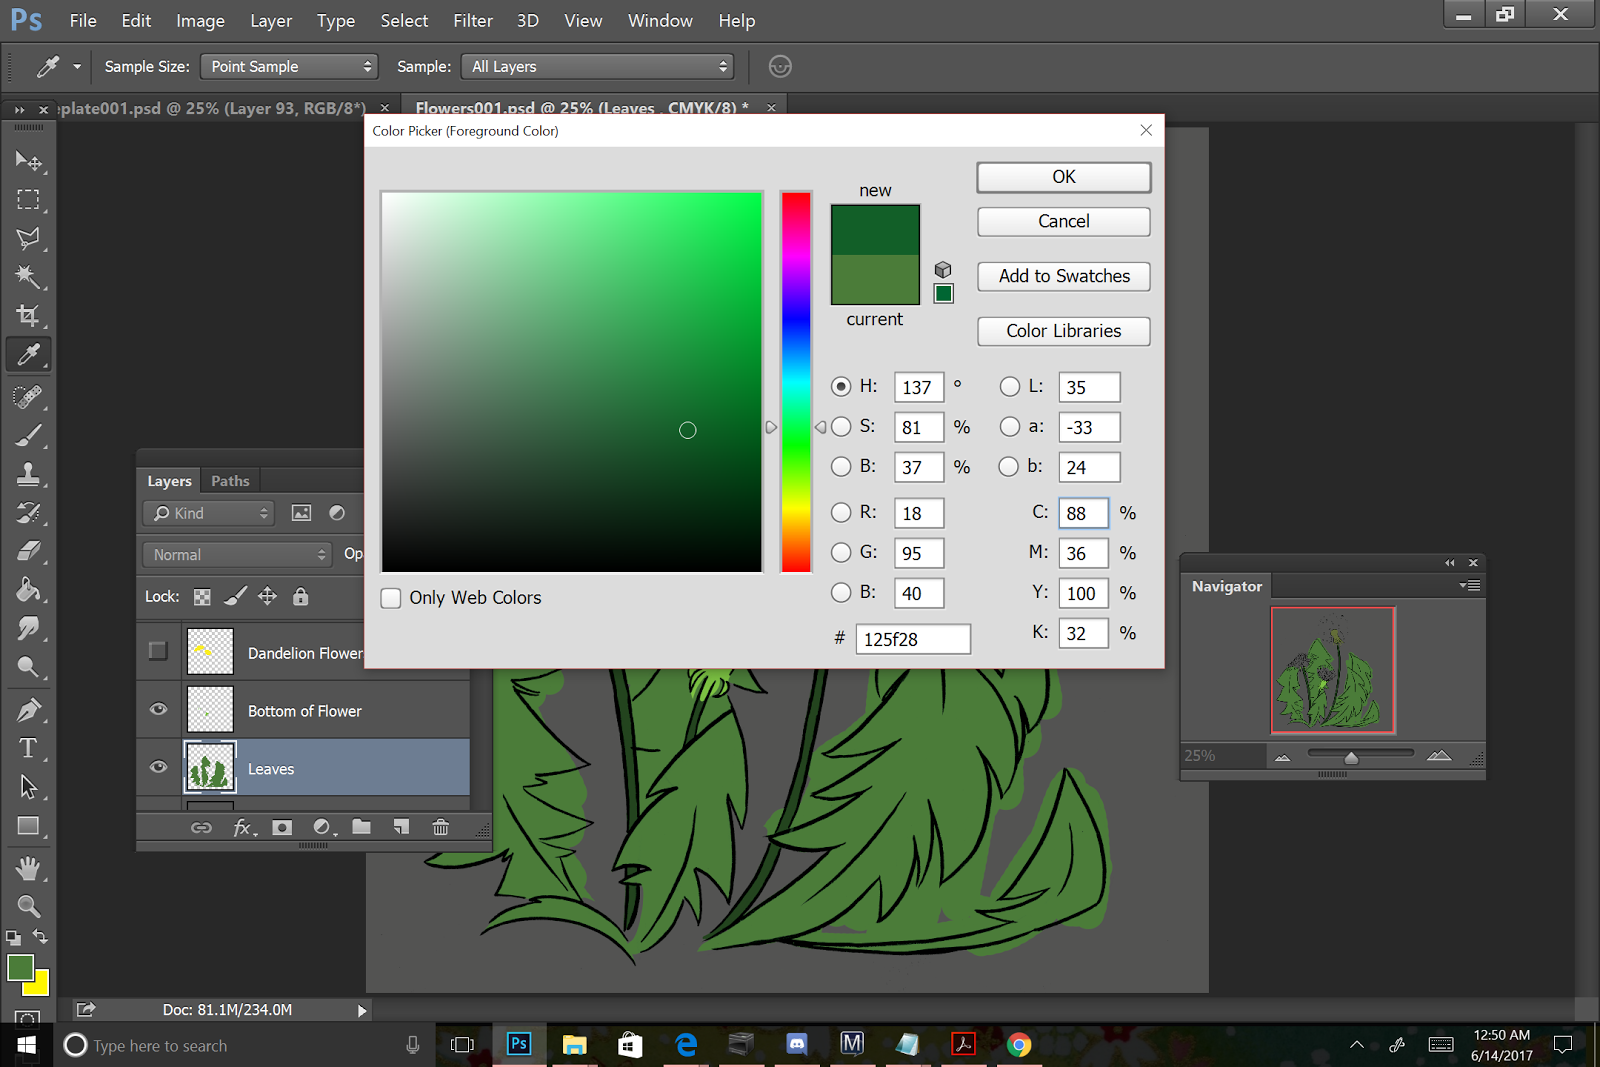
Task: Click the hex color input field
Action: point(912,639)
